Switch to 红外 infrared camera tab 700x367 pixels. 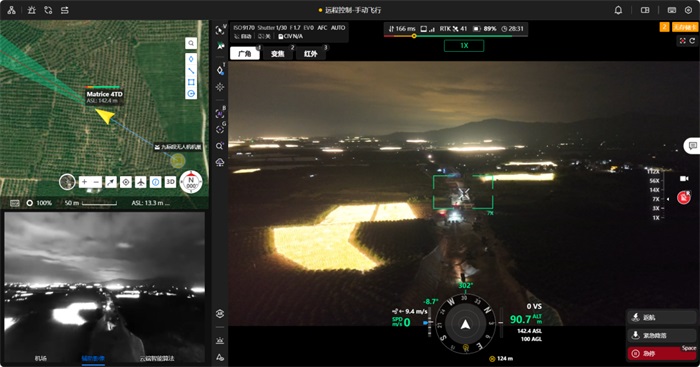[311, 54]
